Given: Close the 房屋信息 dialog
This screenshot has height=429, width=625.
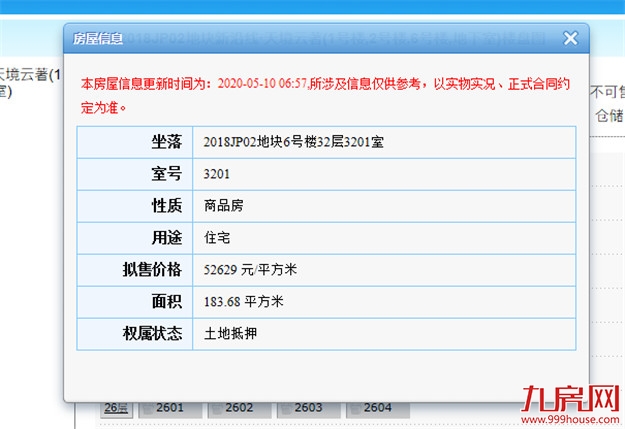Looking at the screenshot, I should click(x=570, y=38).
